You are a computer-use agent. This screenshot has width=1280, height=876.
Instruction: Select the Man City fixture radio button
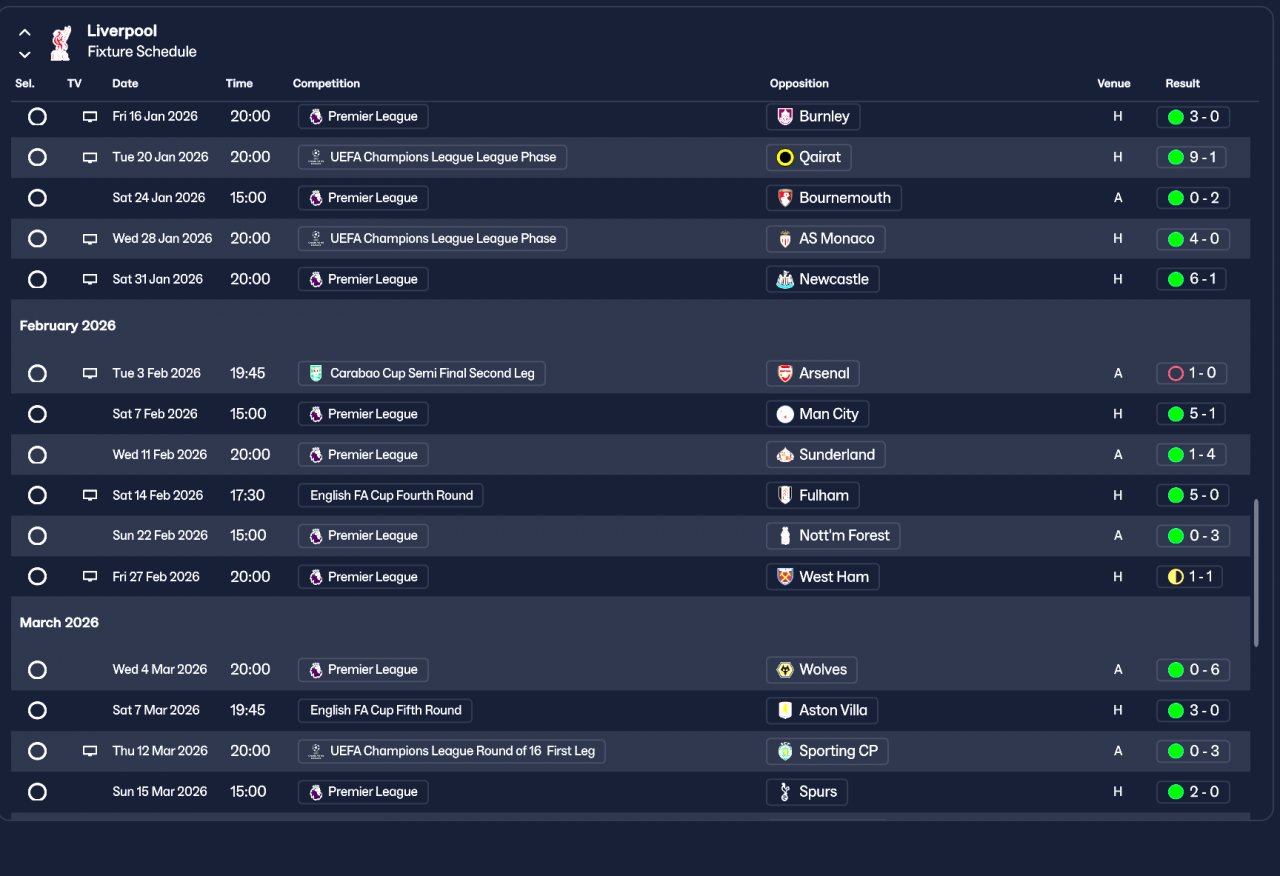pyautogui.click(x=37, y=414)
